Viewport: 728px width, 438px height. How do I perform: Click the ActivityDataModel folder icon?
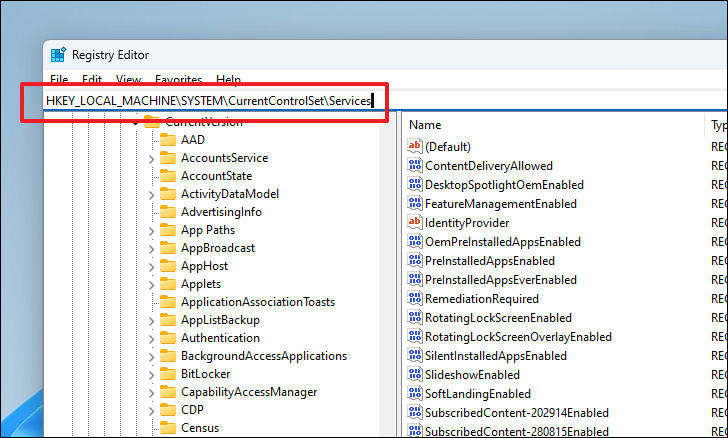pyautogui.click(x=168, y=194)
